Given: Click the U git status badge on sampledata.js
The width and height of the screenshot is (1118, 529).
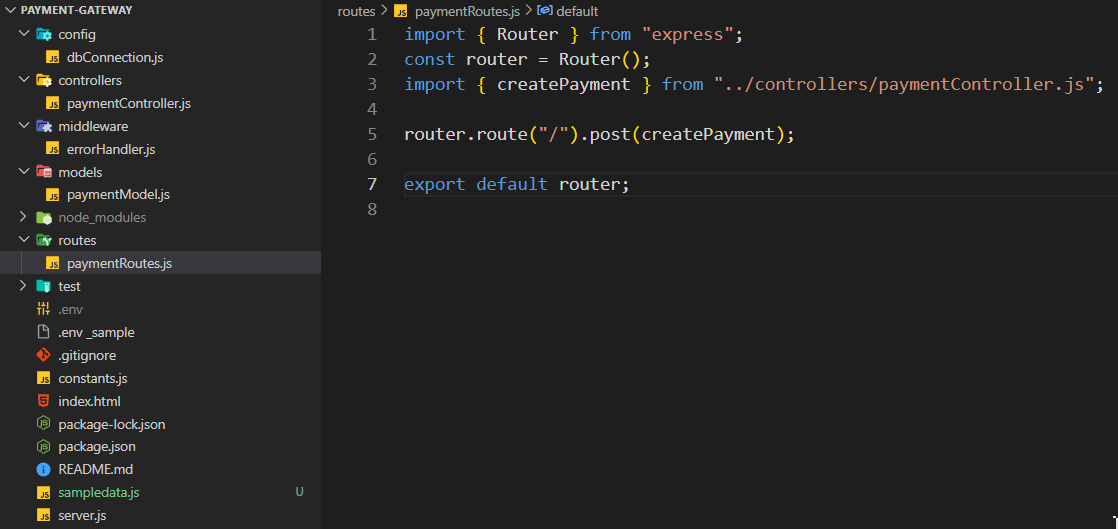Looking at the screenshot, I should (x=299, y=492).
